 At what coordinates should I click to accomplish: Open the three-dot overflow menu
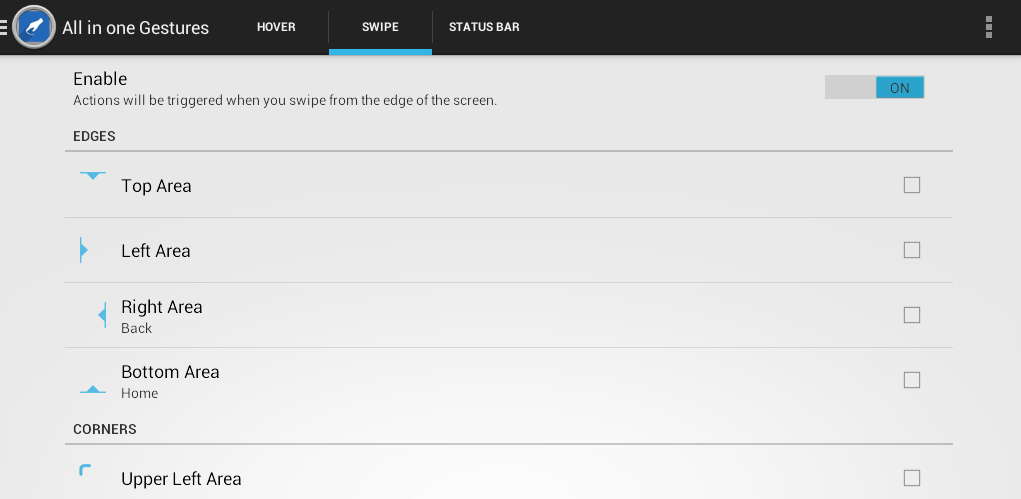pyautogui.click(x=988, y=27)
